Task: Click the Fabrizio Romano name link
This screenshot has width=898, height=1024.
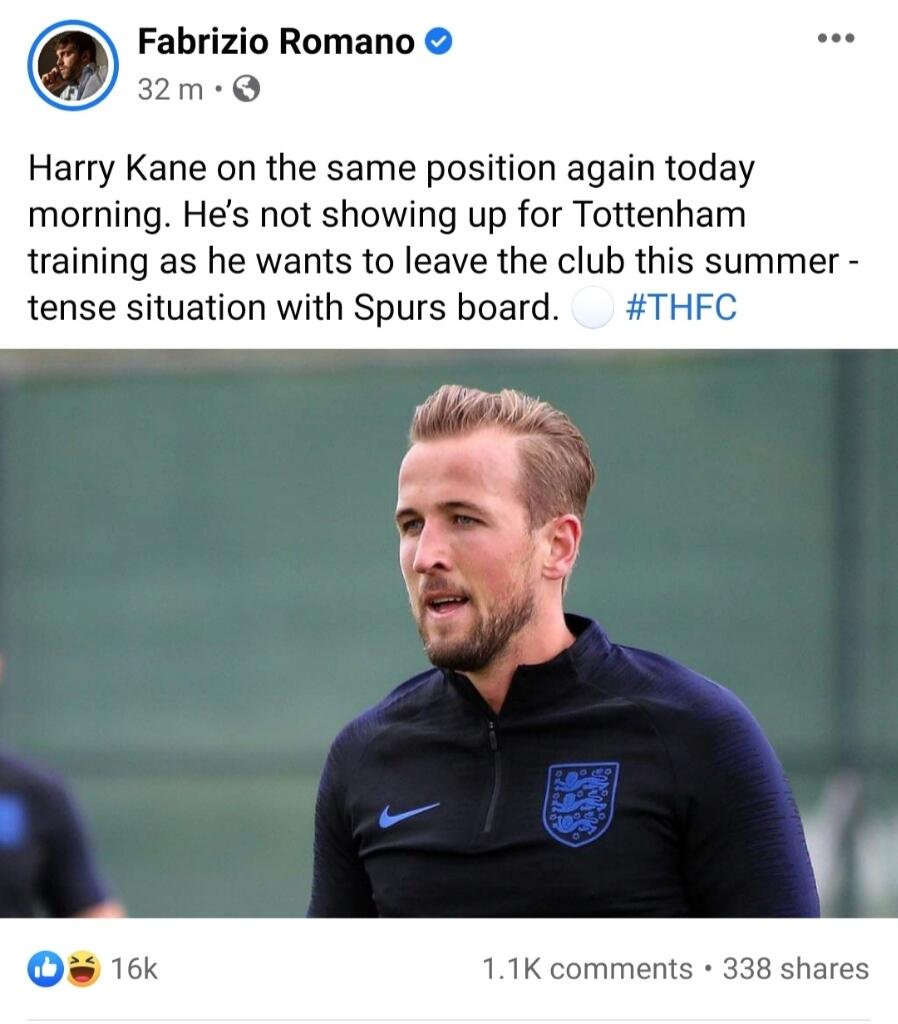Action: pyautogui.click(x=275, y=42)
